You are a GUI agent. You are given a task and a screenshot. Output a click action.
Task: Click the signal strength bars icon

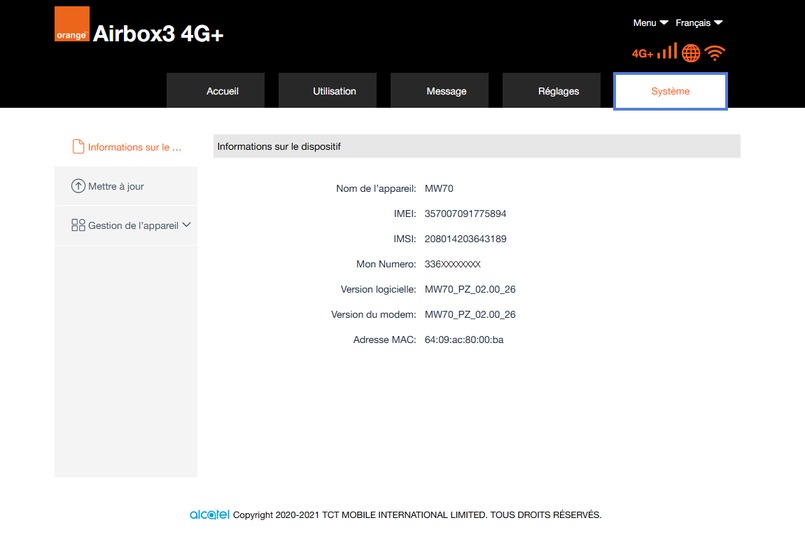(667, 52)
